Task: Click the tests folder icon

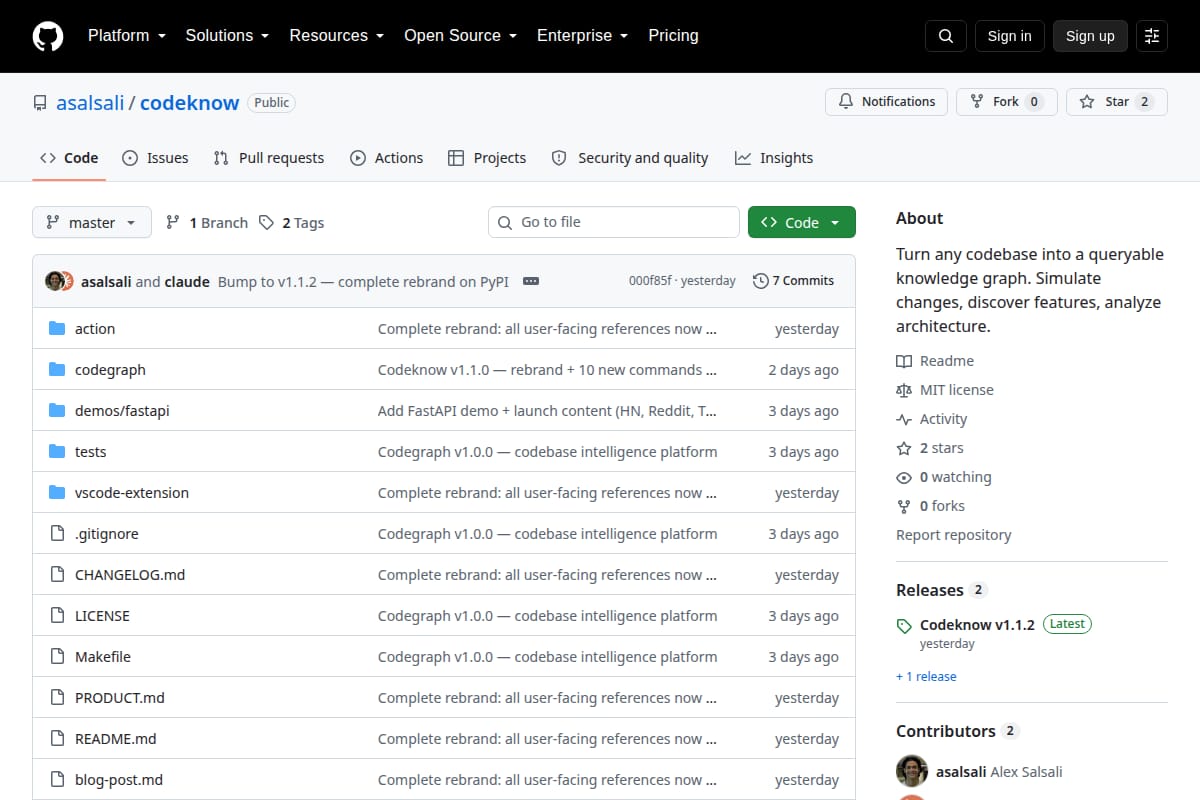Action: pyautogui.click(x=57, y=452)
